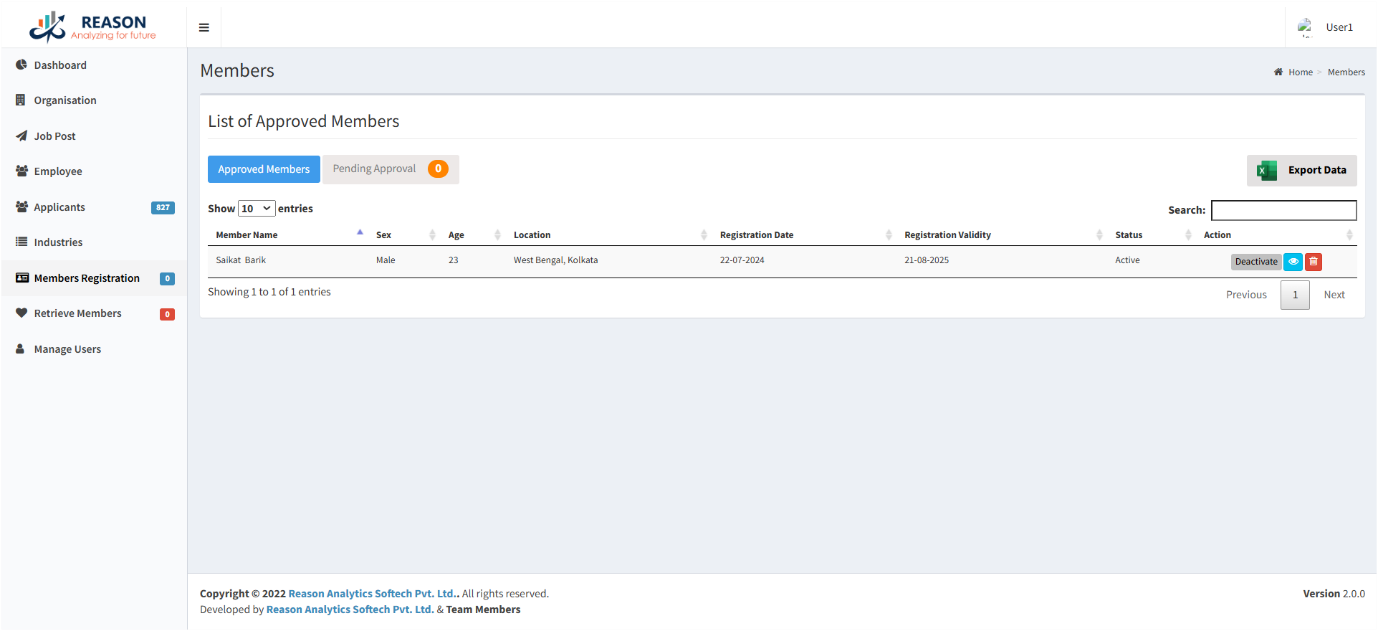
Task: Click the Retrieve Members heart icon
Action: (x=20, y=313)
